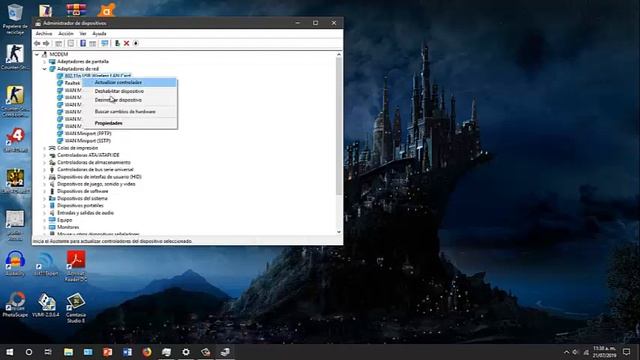Open the toolbar Properties sheet icon

71,43
